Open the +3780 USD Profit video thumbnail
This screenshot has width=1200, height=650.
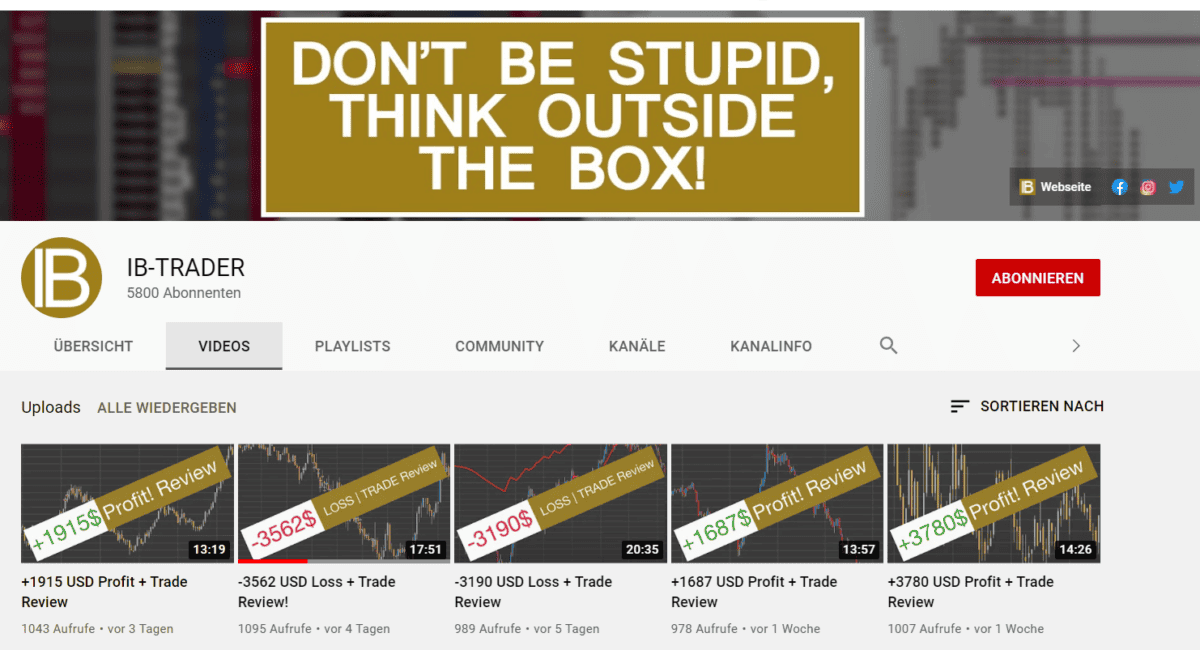pyautogui.click(x=992, y=503)
